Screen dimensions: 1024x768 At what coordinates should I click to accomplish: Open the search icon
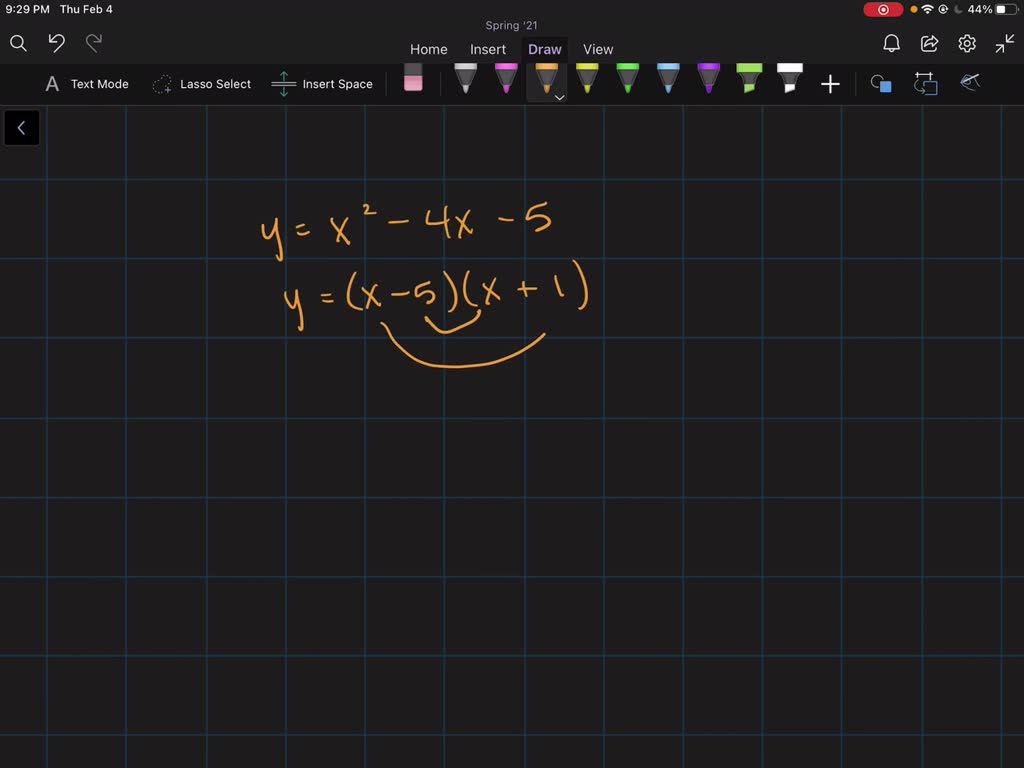tap(18, 43)
